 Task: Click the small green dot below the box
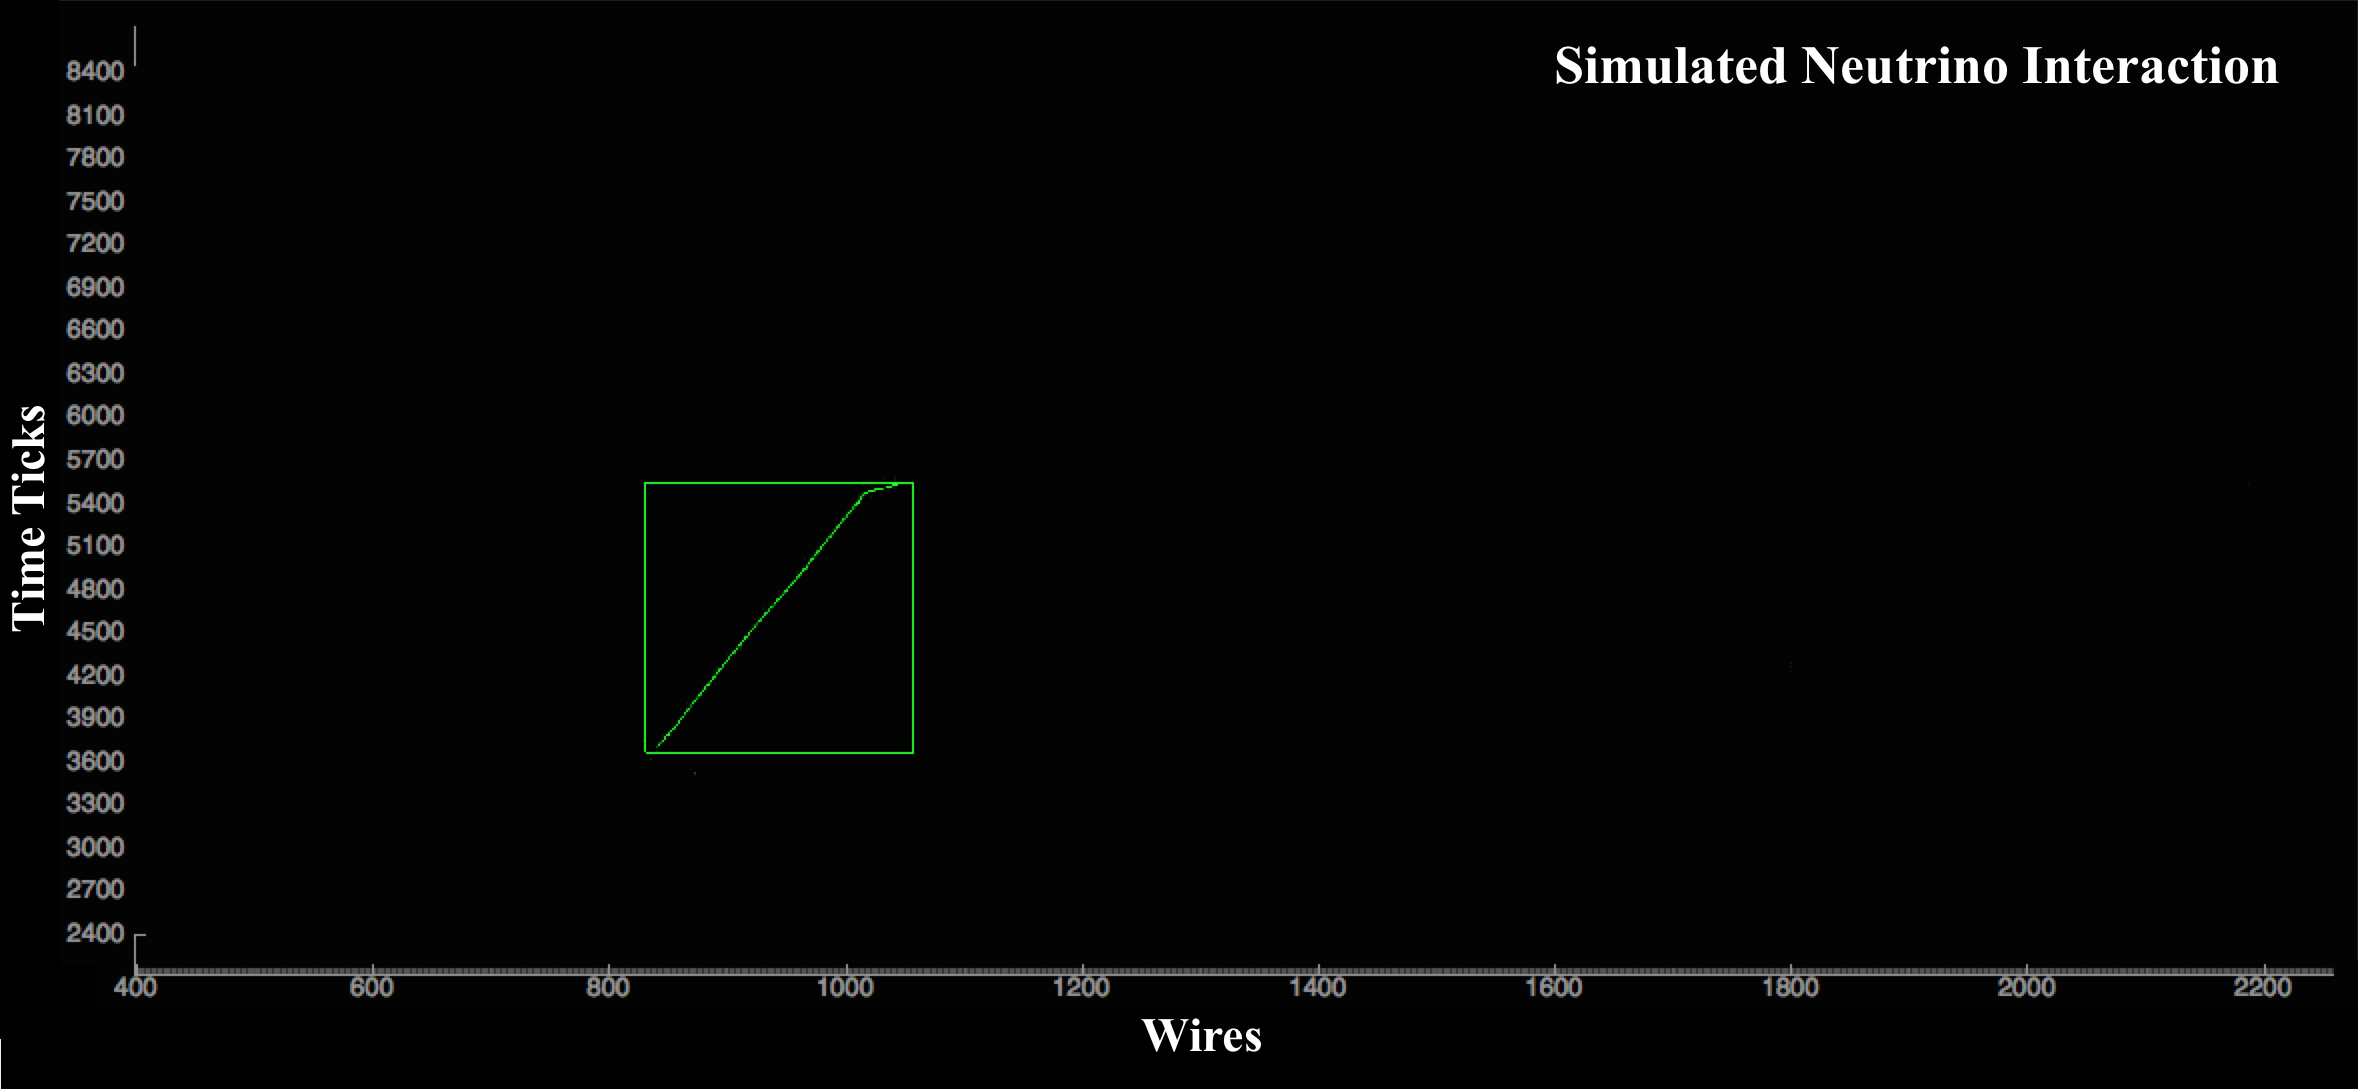695,773
